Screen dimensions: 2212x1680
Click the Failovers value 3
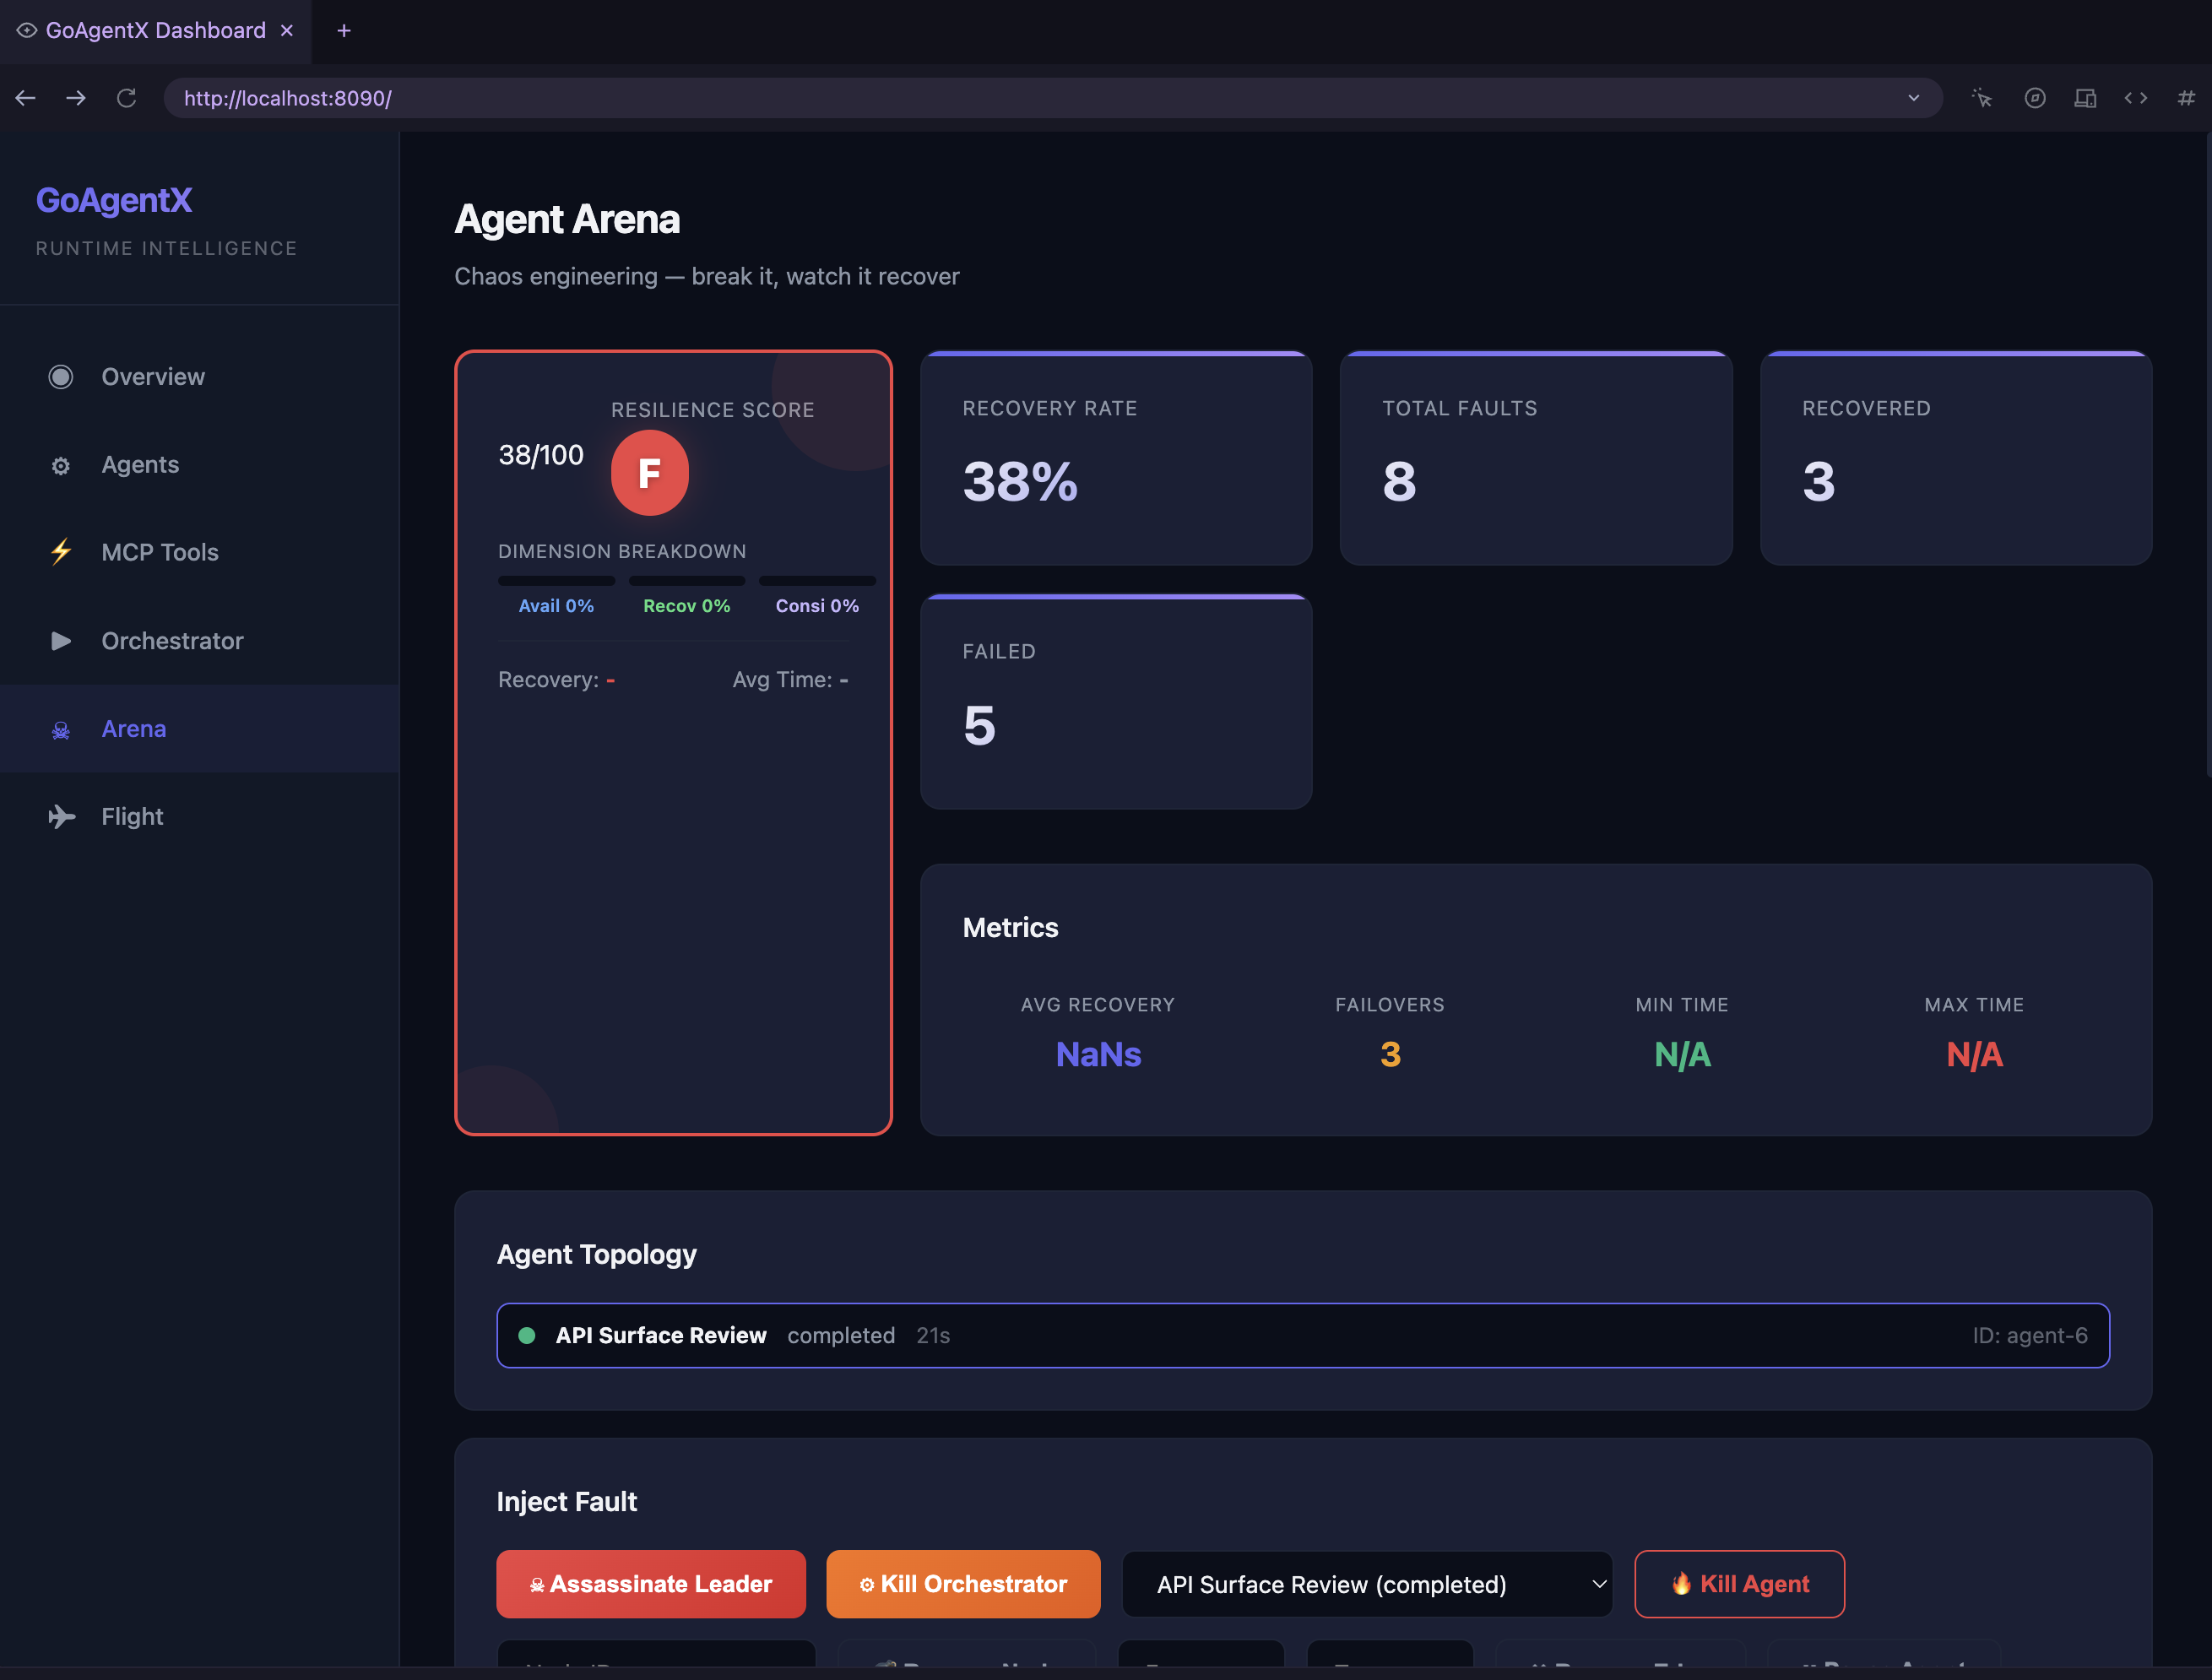(x=1390, y=1054)
